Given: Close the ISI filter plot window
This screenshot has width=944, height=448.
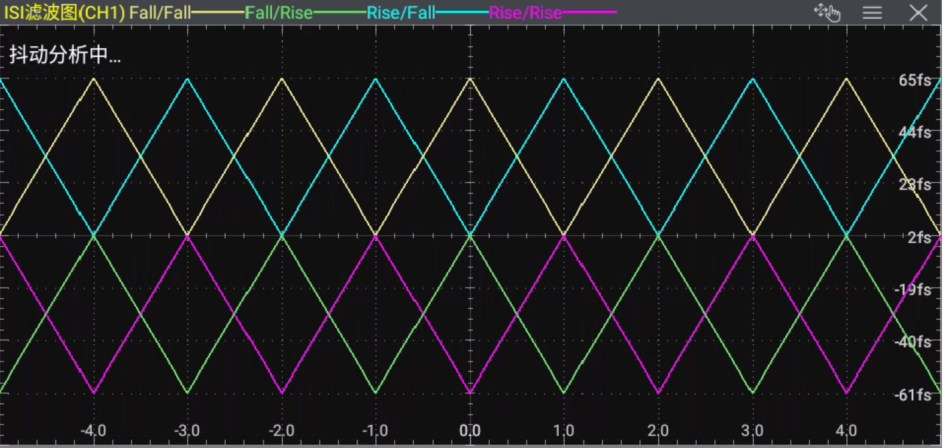Looking at the screenshot, I should (918, 12).
